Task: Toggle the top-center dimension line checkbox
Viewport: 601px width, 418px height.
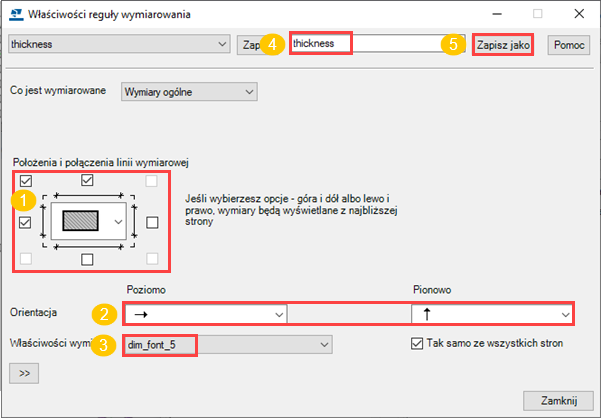Action: (x=87, y=180)
